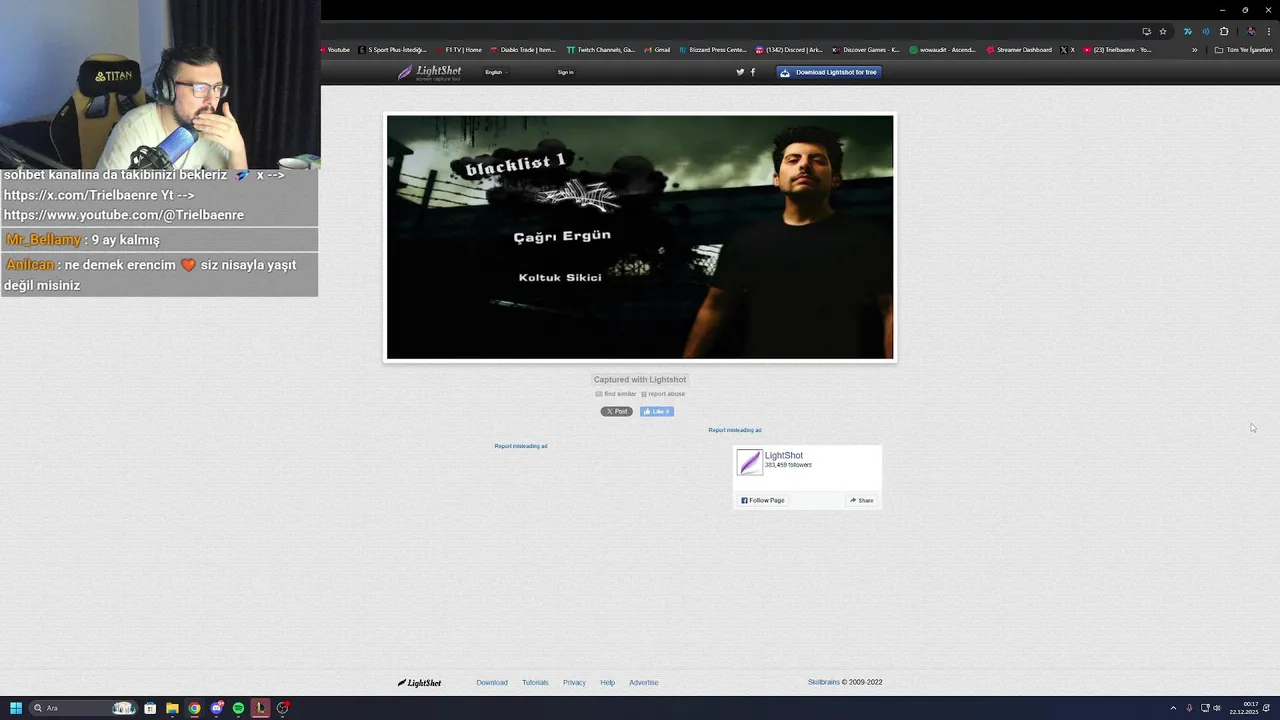Open the blacklist screenshot image
The width and height of the screenshot is (1280, 720).
[x=640, y=237]
